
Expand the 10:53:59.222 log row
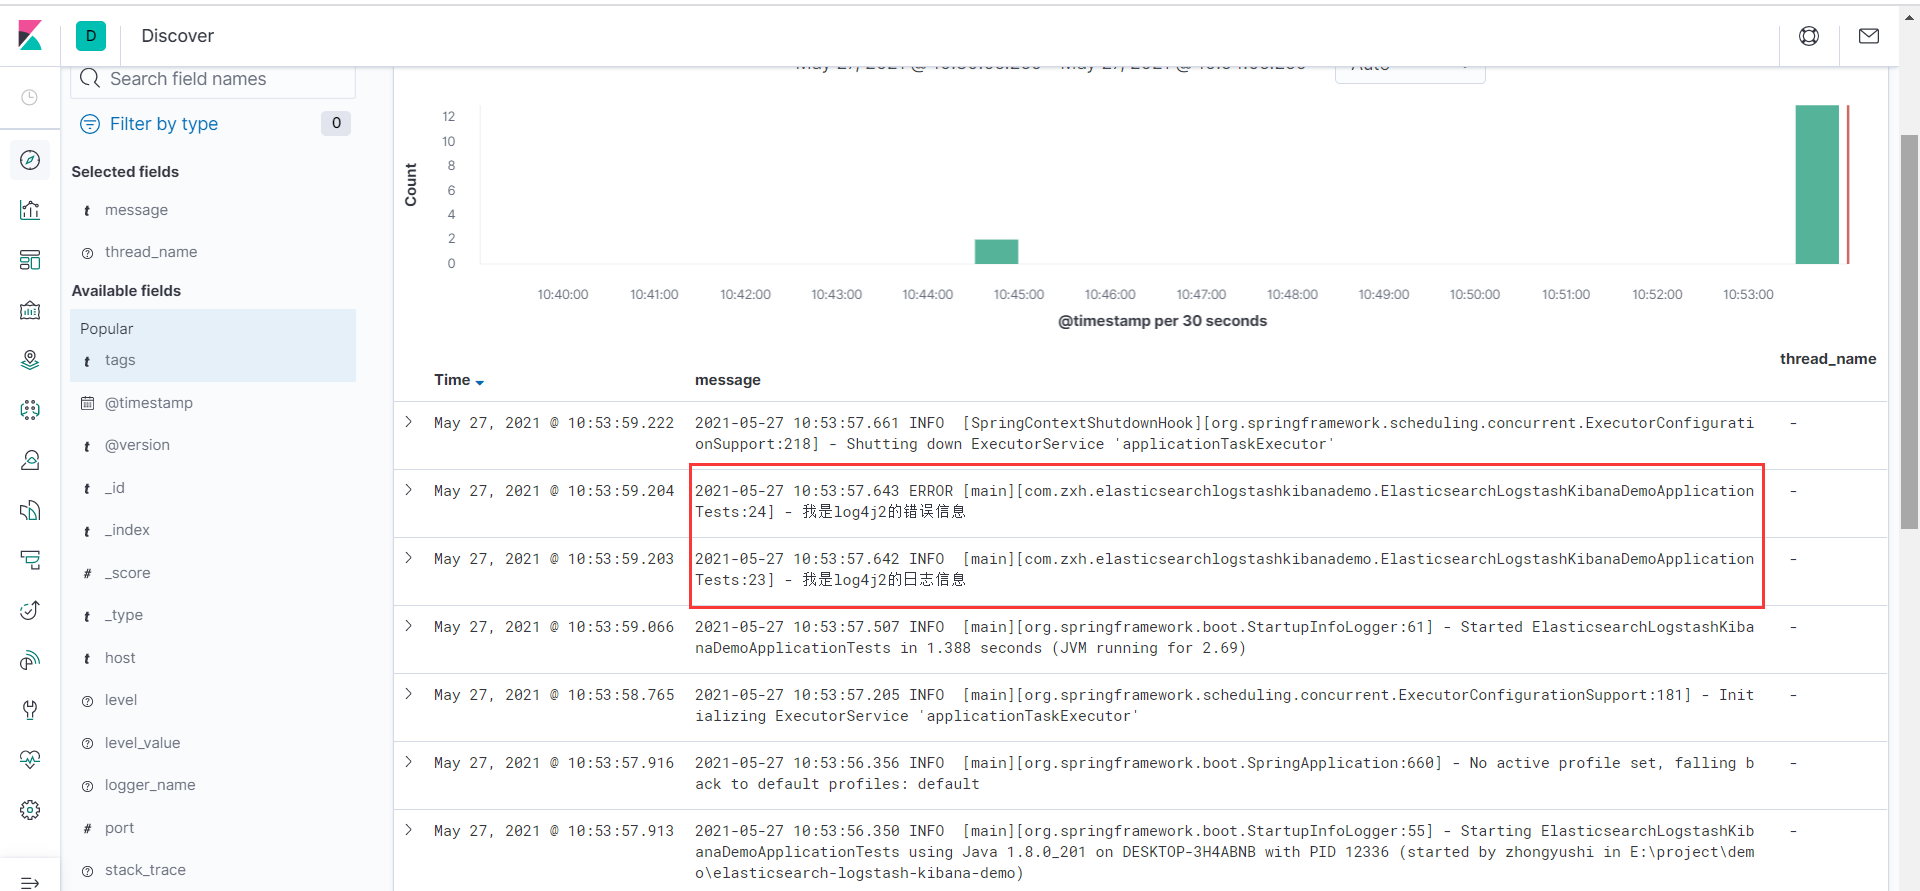pyautogui.click(x=409, y=422)
